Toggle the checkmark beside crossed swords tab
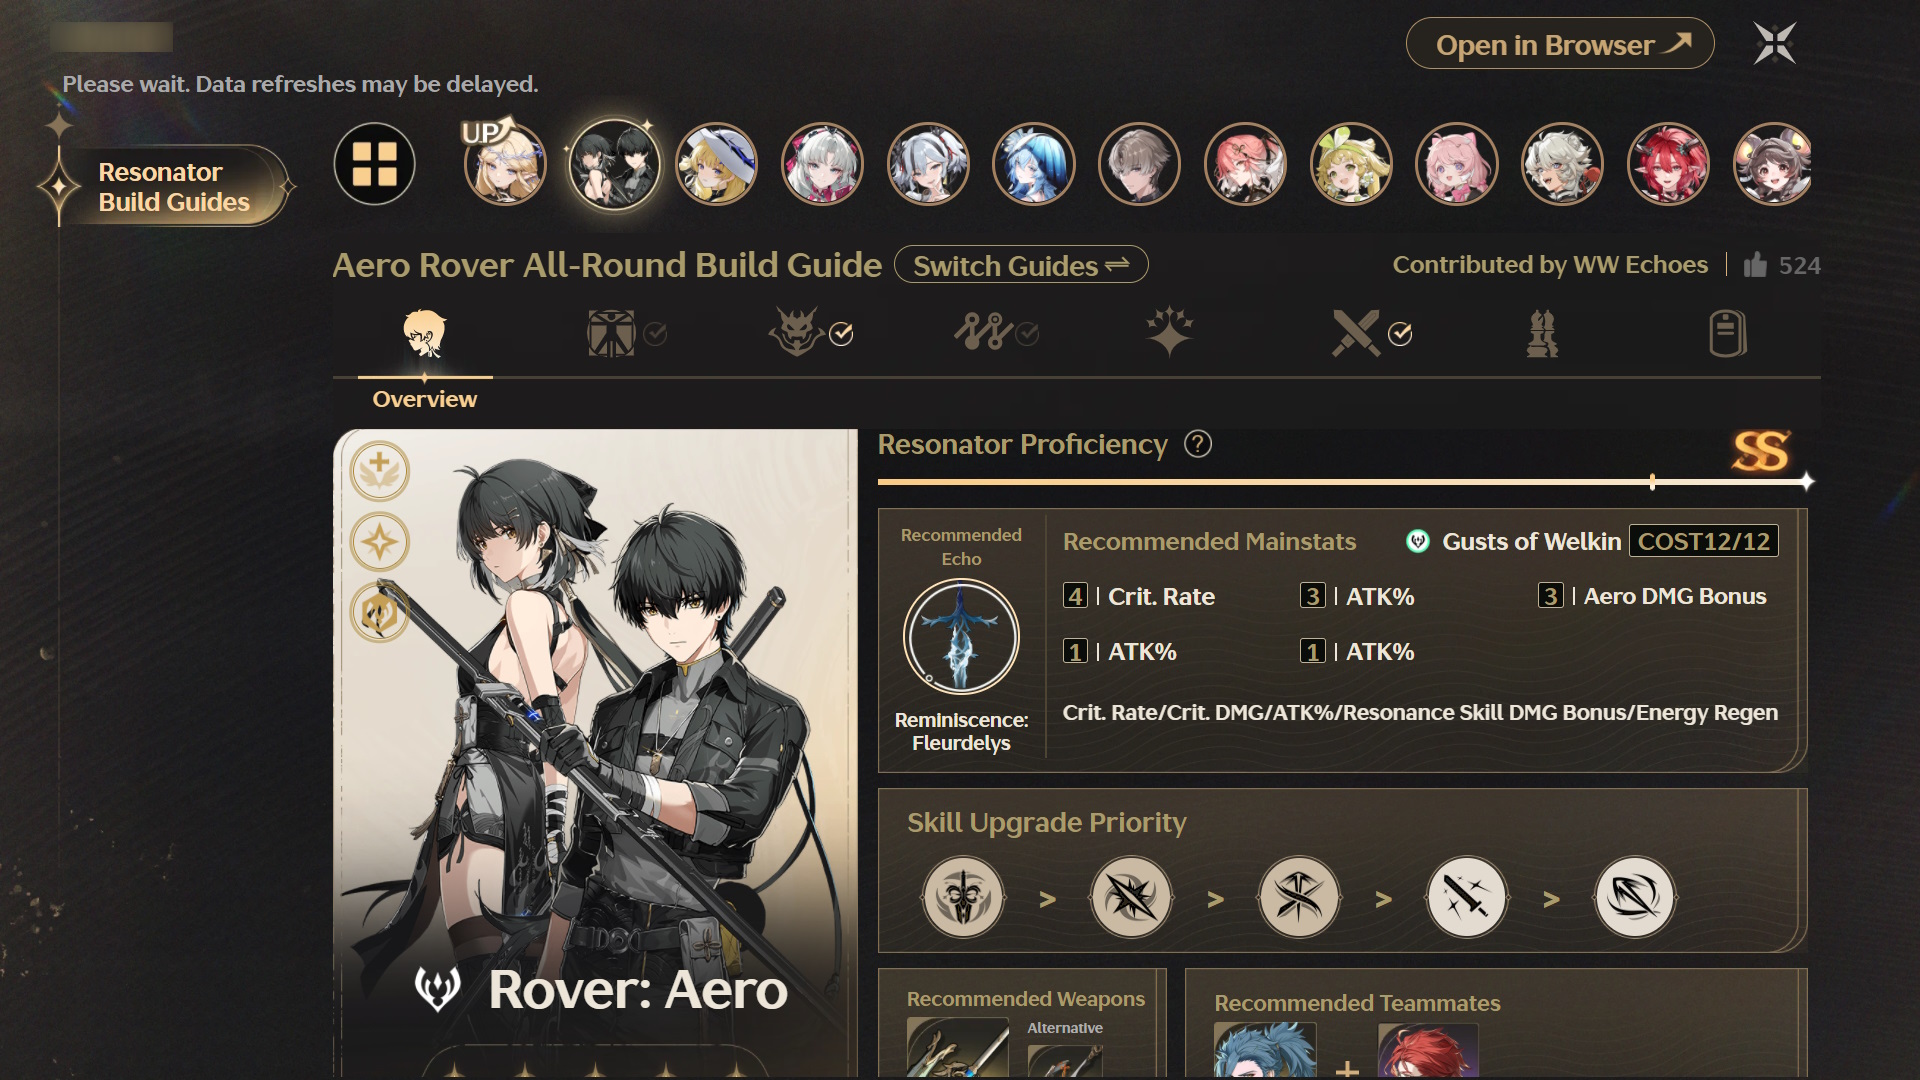 tap(1400, 334)
